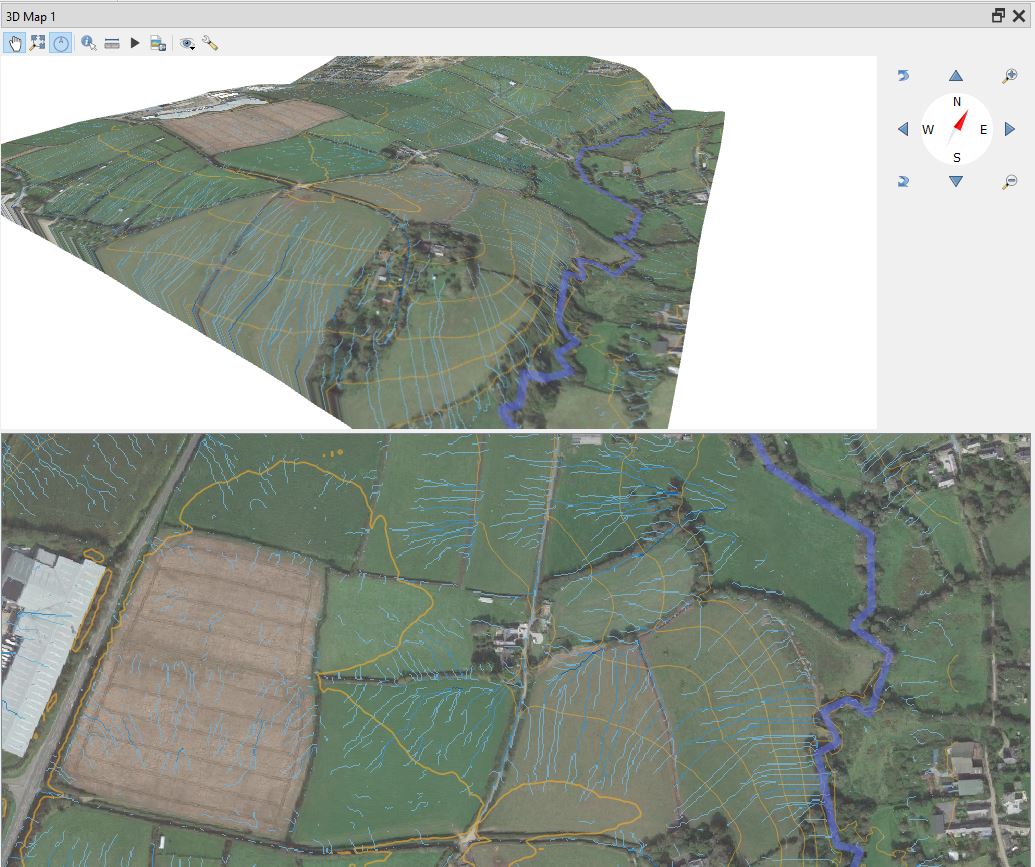This screenshot has width=1035, height=867.
Task: Open the map themes eye dropdown
Action: coord(186,43)
